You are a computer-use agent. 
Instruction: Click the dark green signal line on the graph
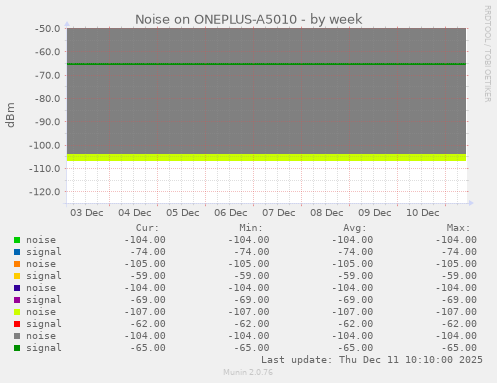(266, 64)
